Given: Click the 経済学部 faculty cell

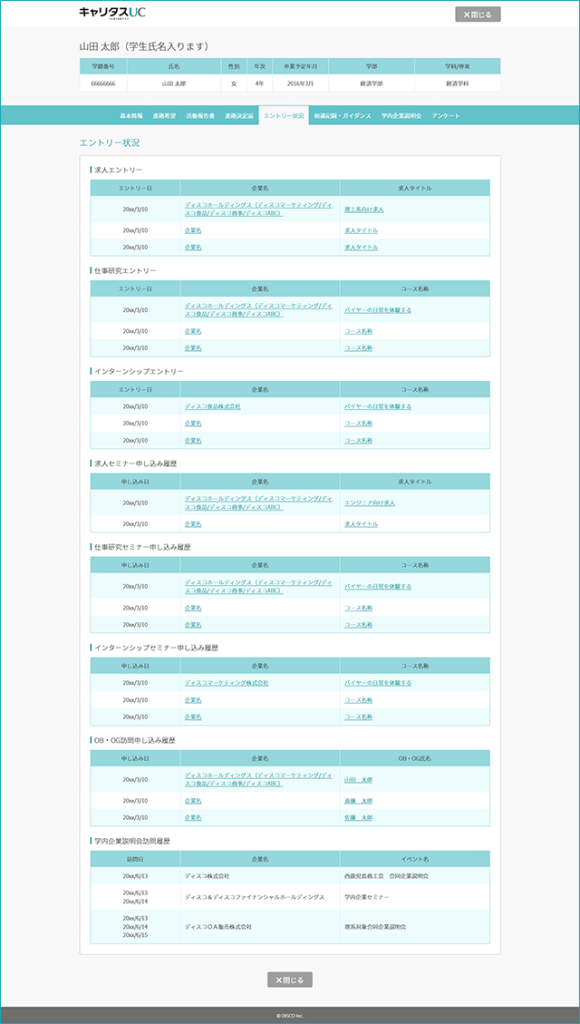Looking at the screenshot, I should [x=372, y=84].
